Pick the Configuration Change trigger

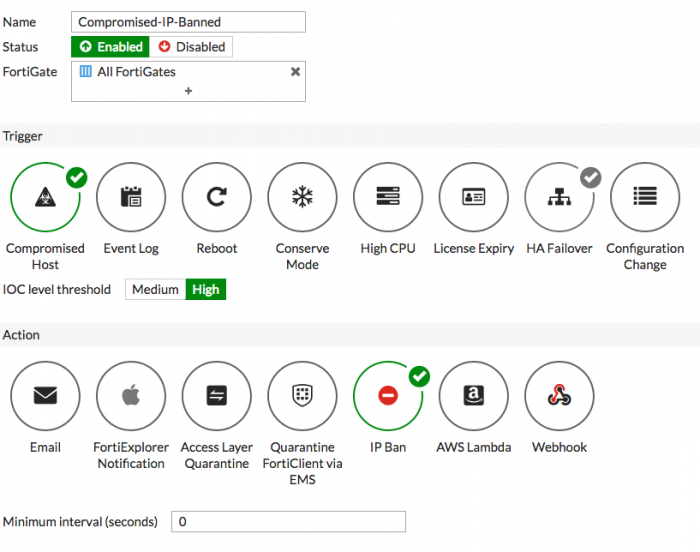click(645, 197)
